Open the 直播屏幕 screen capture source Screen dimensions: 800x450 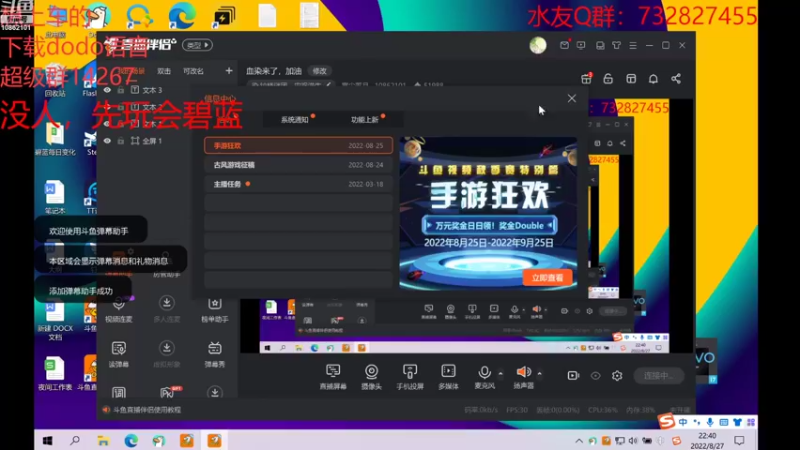coord(333,377)
